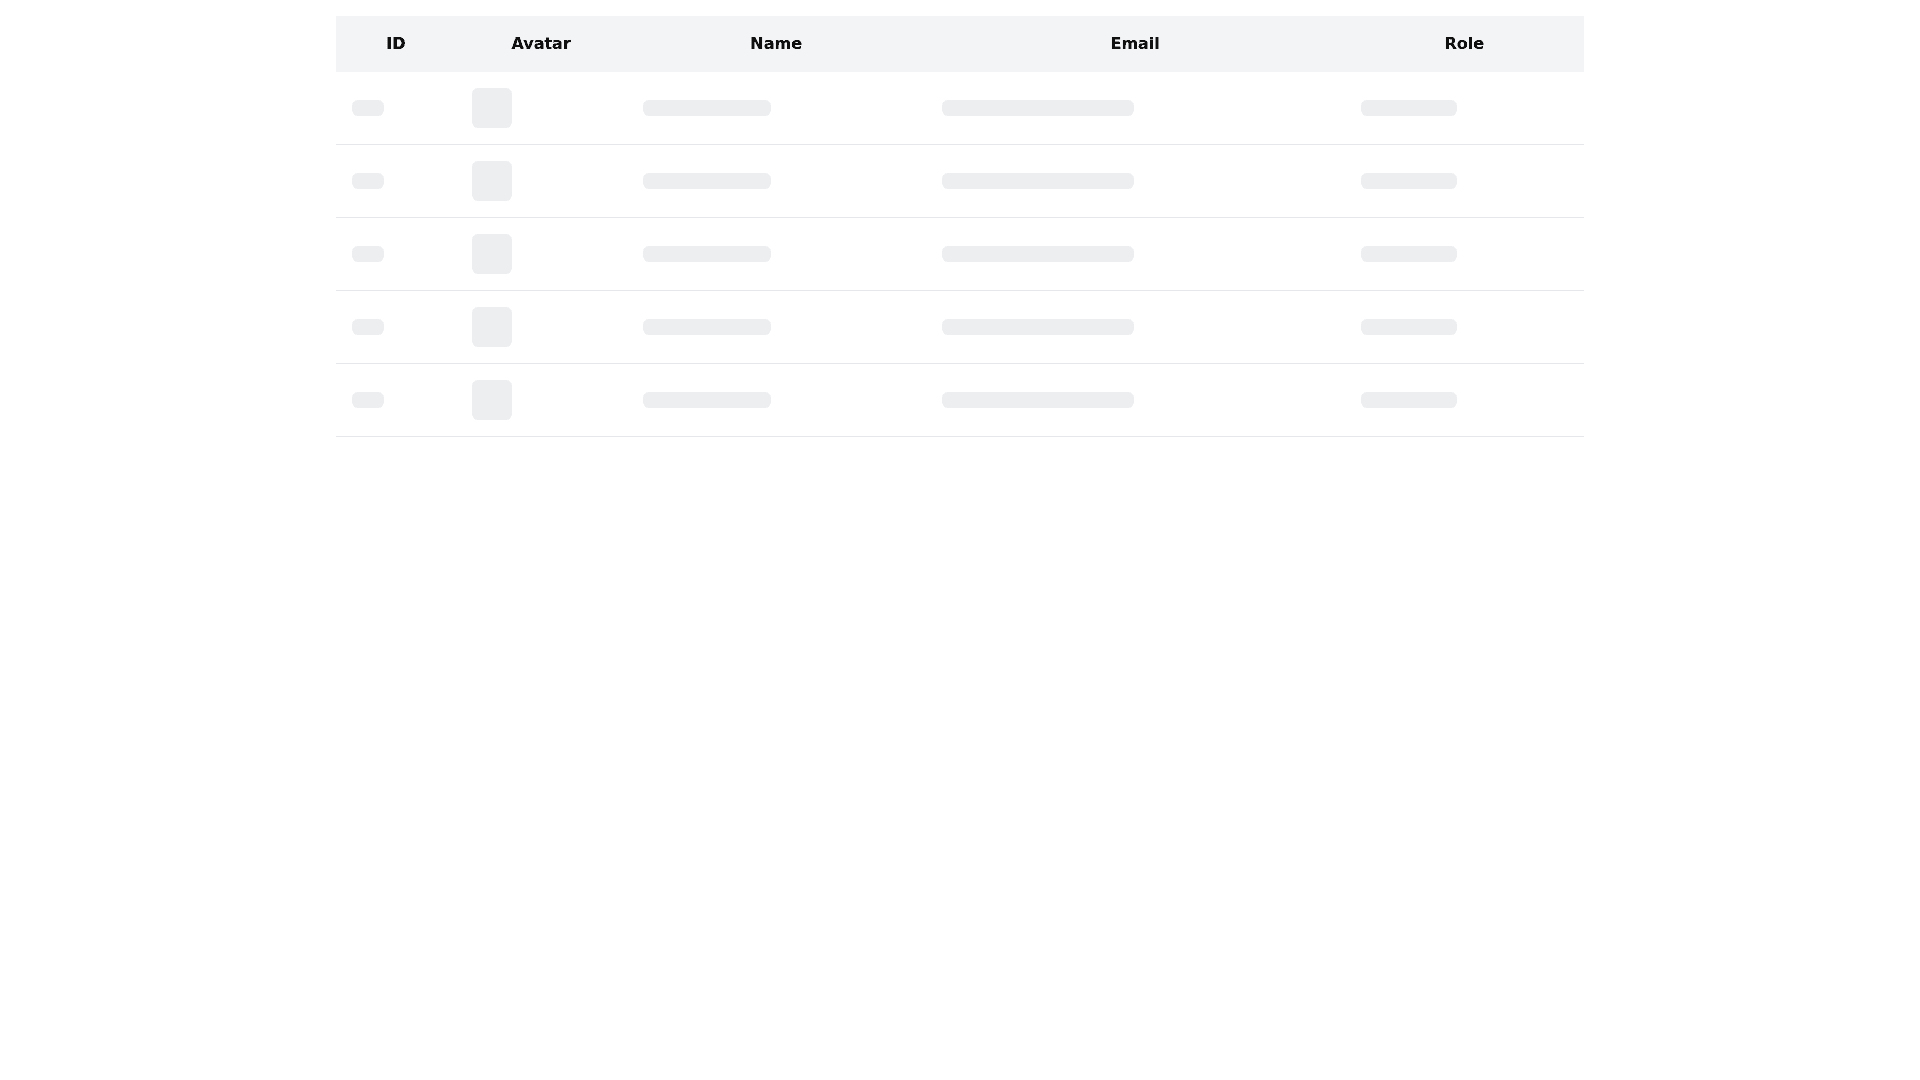1920x1080 pixels.
Task: Click first row name placeholder
Action: (x=707, y=108)
